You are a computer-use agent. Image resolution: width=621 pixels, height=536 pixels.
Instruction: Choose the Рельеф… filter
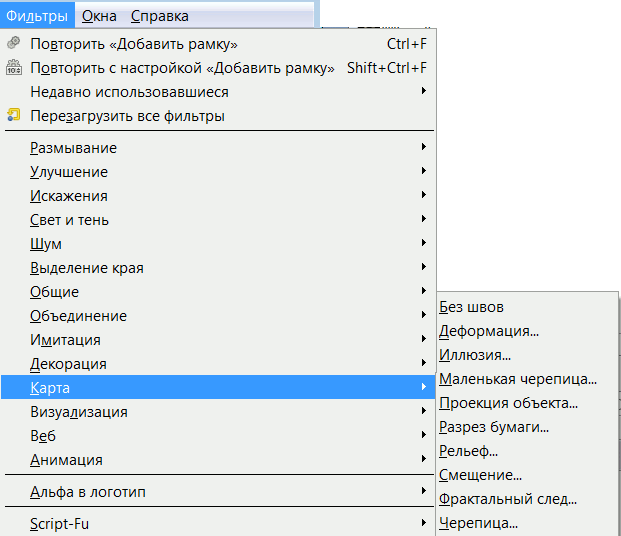click(468, 451)
